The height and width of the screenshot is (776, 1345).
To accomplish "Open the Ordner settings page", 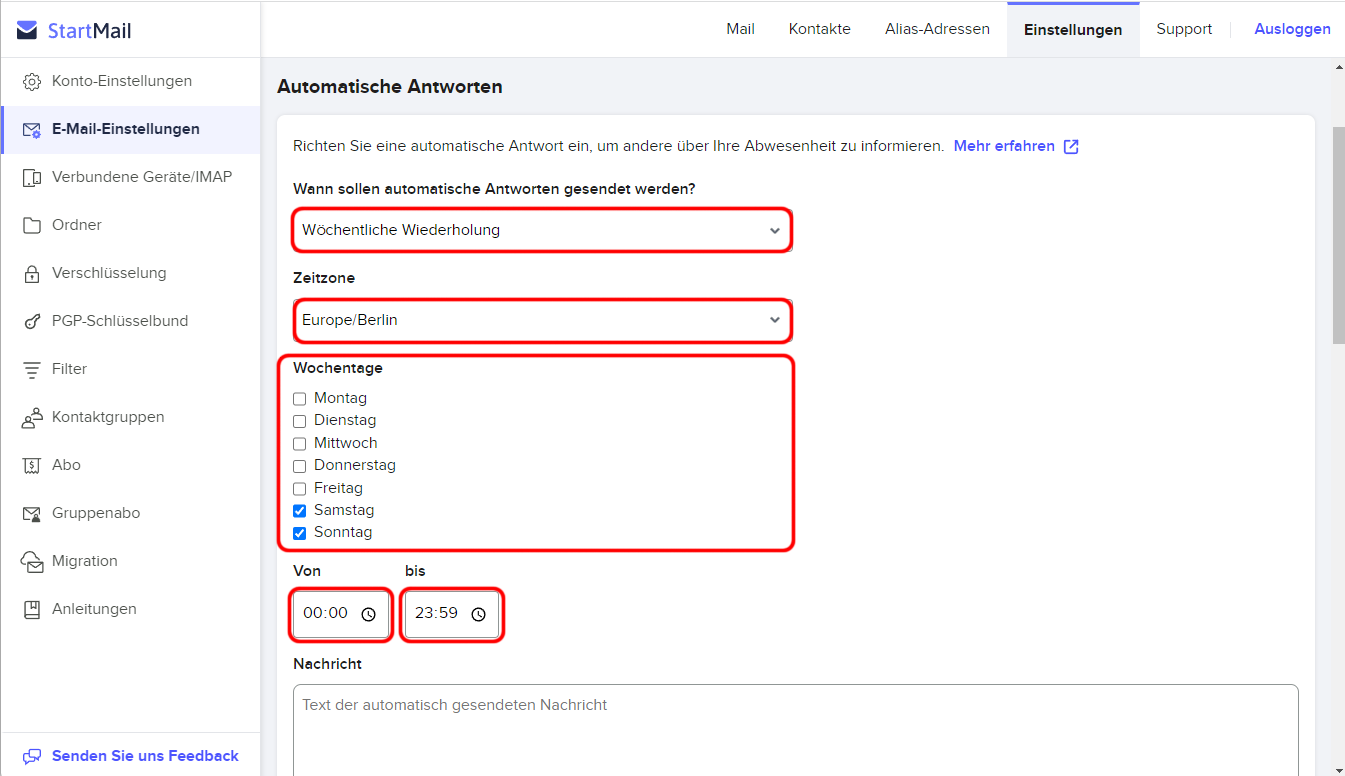I will (x=130, y=225).
